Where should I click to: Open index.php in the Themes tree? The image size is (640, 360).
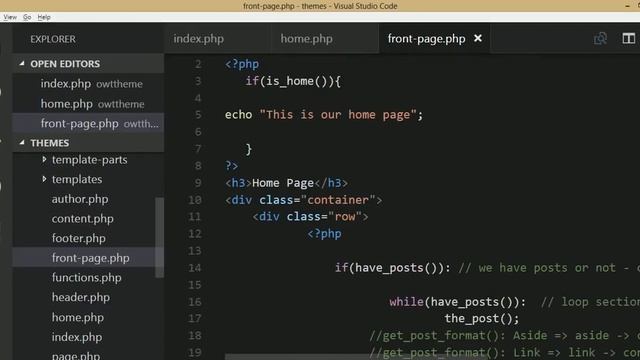tap(77, 337)
